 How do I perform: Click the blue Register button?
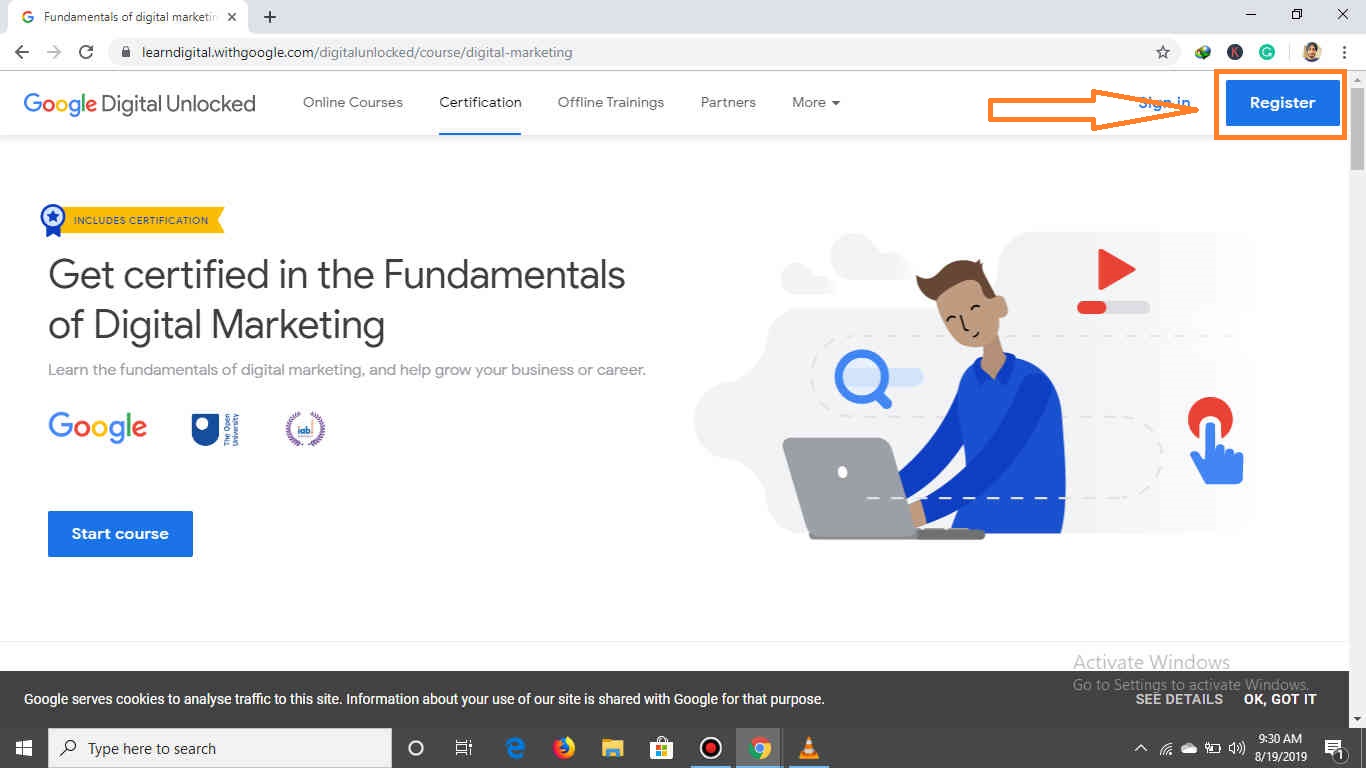[x=1282, y=102]
